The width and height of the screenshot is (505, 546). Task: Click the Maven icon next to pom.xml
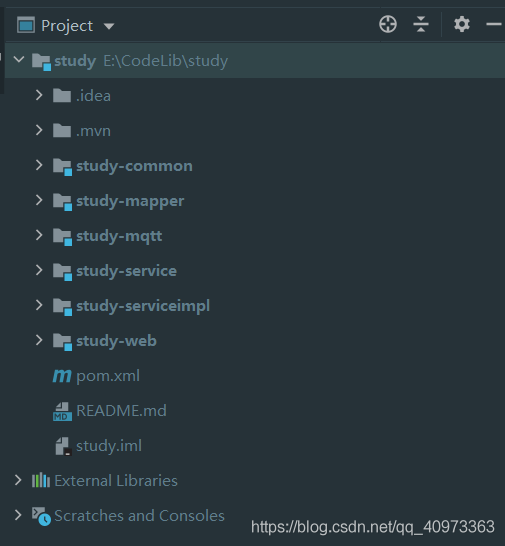pos(62,376)
